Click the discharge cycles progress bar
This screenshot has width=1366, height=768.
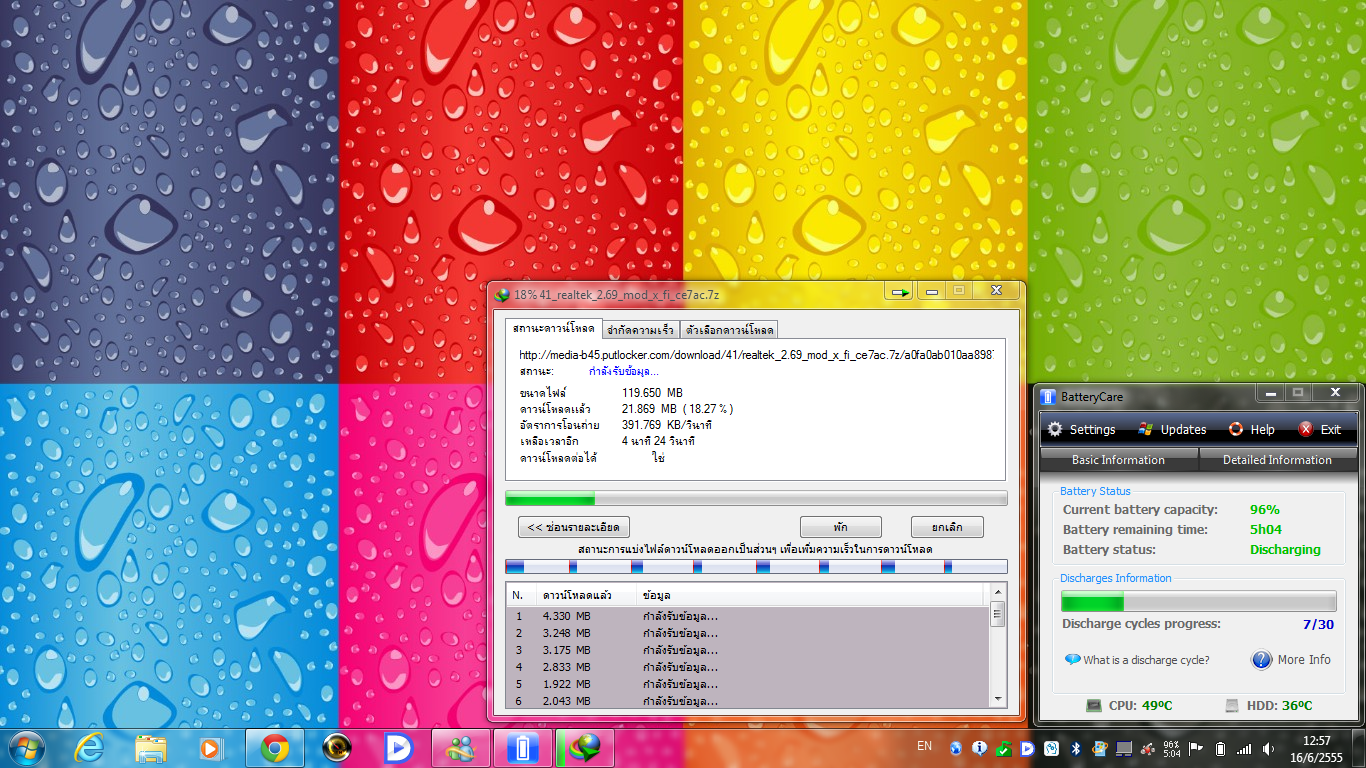(1198, 601)
